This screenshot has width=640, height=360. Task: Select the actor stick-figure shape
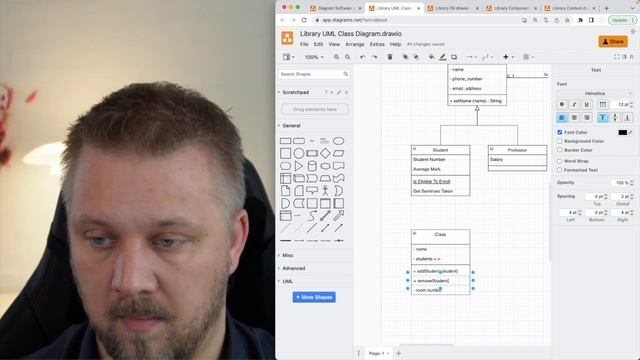point(325,191)
